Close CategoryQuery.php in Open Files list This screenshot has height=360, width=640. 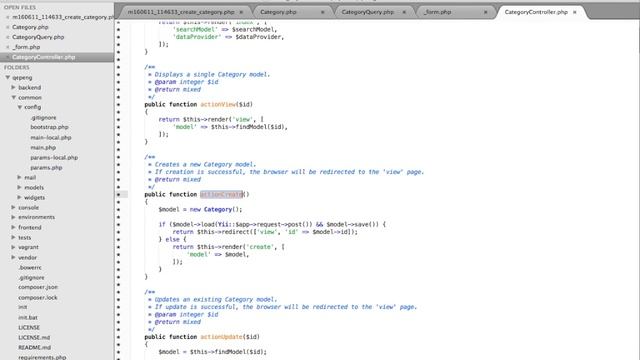(x=7, y=37)
